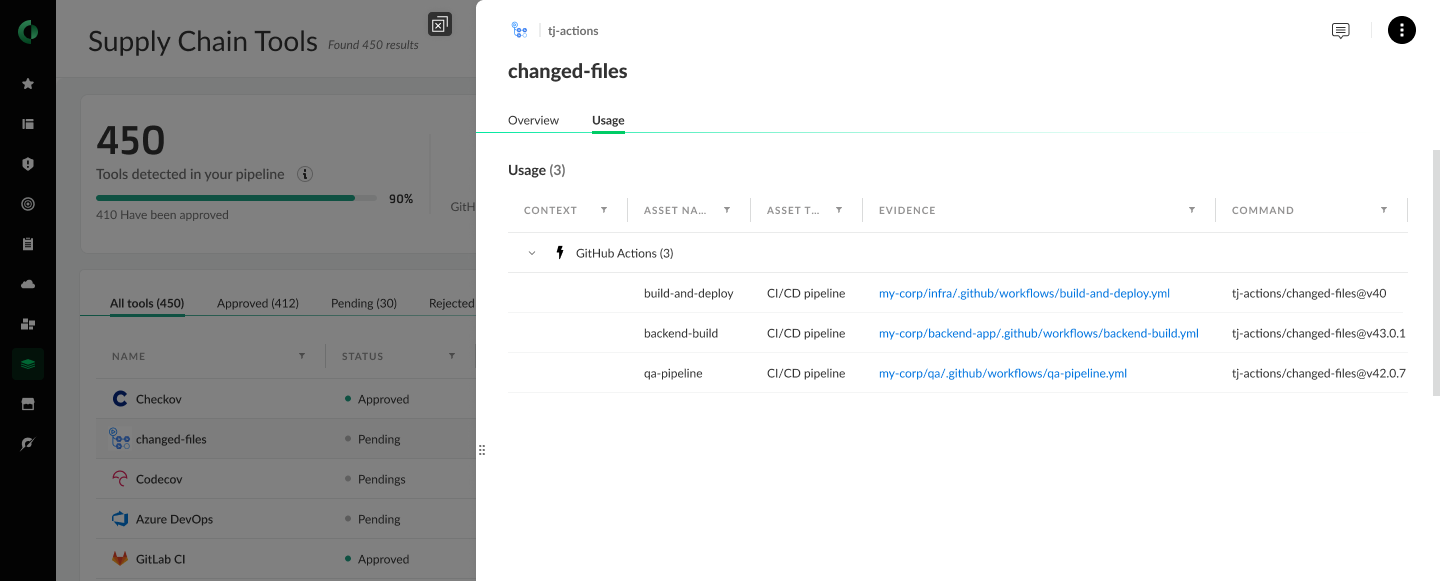Click the panel resize drag handle
Screen dimensions: 1440x581
click(x=481, y=450)
